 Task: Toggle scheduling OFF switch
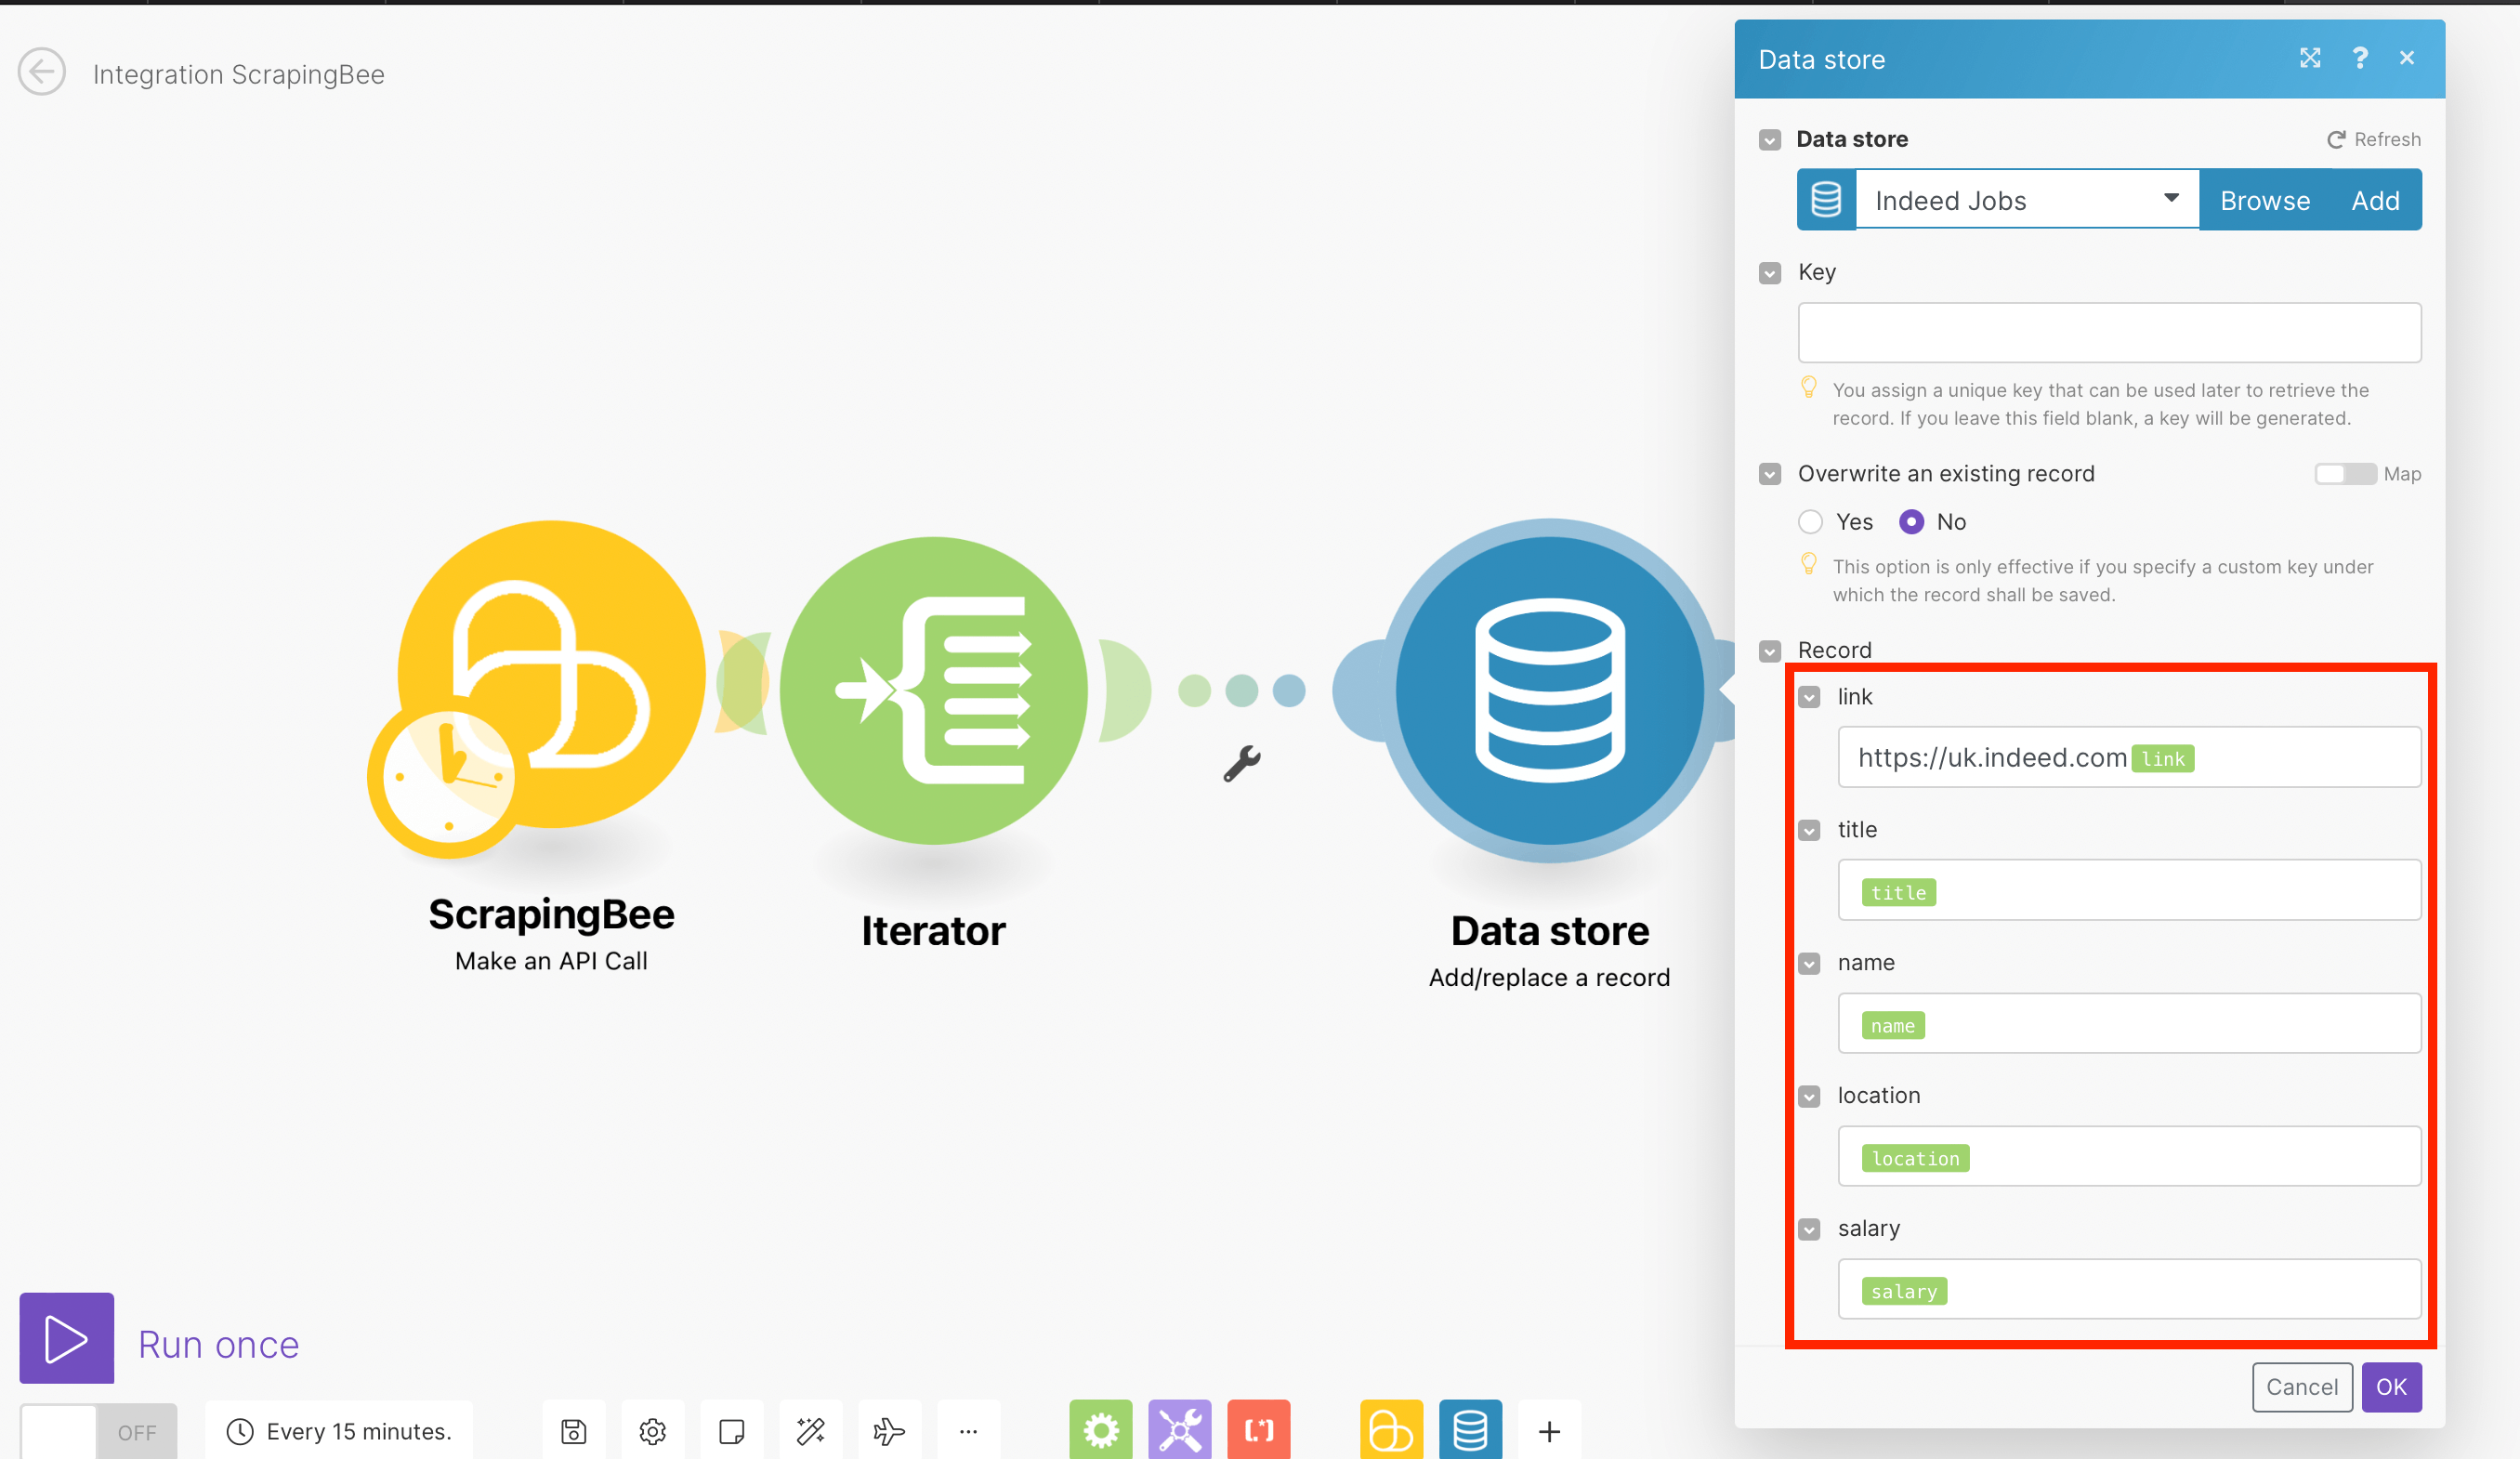tap(98, 1431)
